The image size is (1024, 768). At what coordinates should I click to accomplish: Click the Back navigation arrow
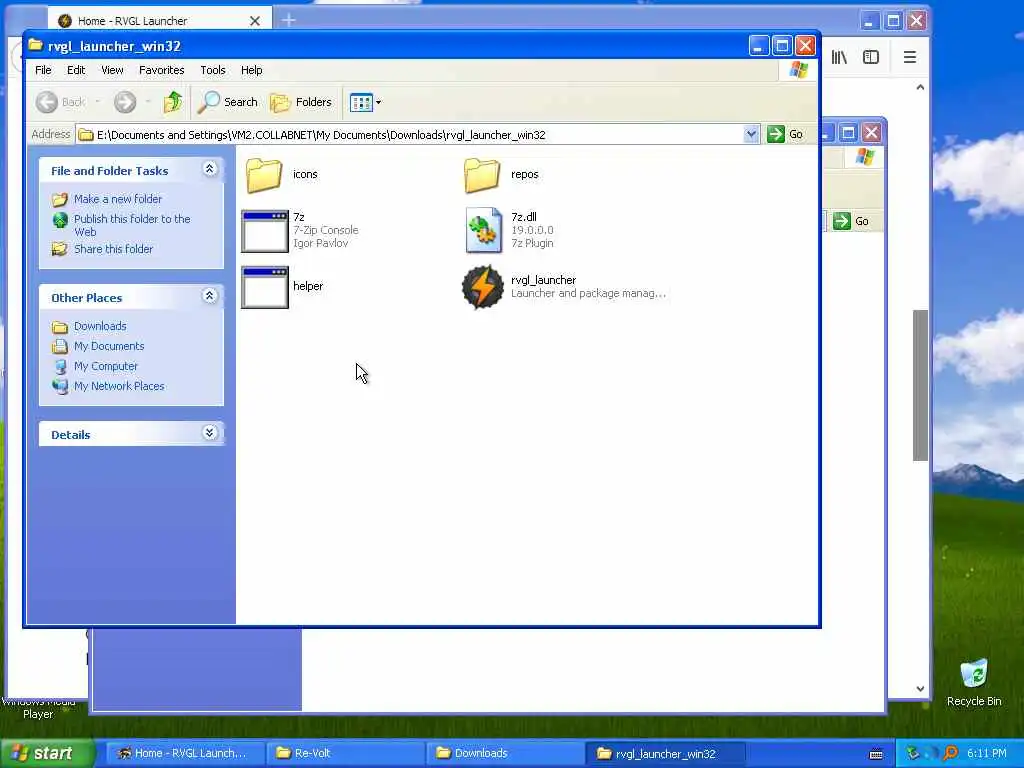[x=47, y=102]
